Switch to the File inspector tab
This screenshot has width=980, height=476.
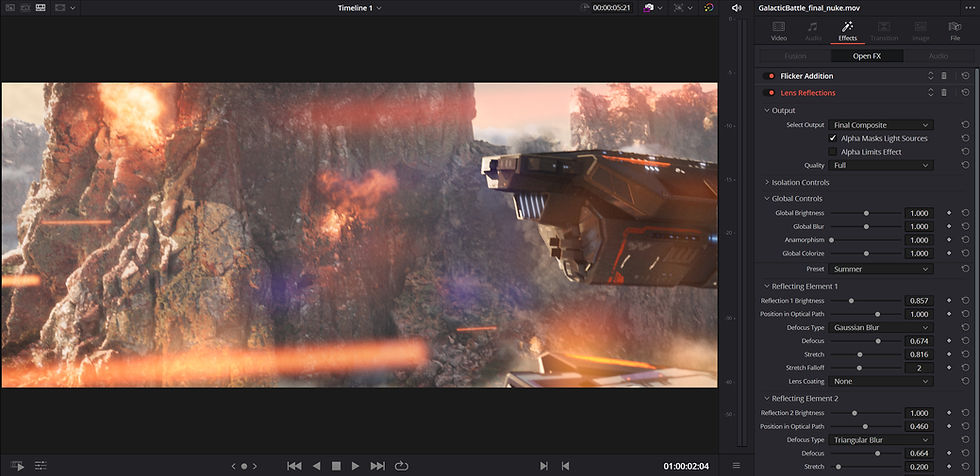click(x=954, y=31)
